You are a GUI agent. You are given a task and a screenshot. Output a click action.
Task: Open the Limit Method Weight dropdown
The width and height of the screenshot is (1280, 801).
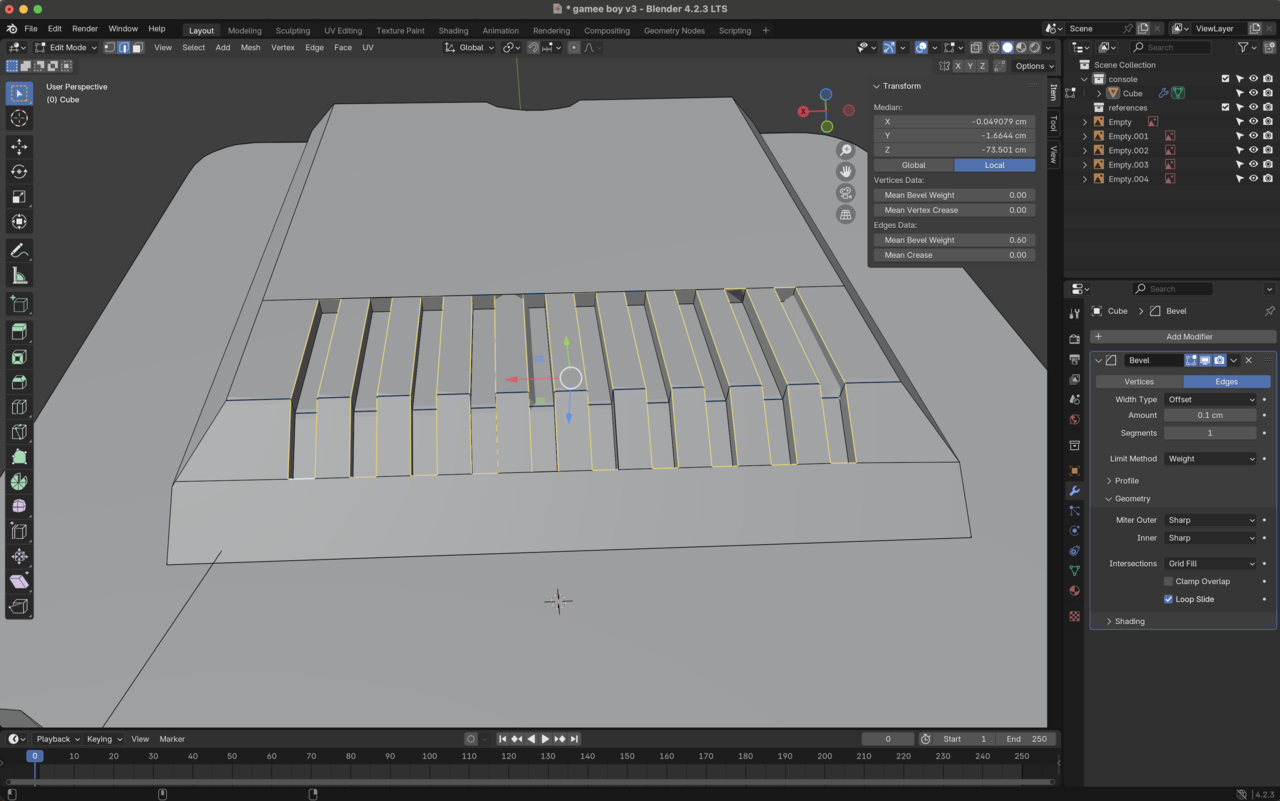(x=1210, y=459)
